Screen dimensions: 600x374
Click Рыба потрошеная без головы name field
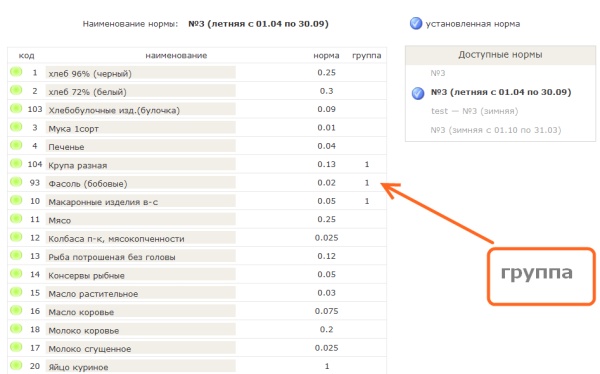[140, 256]
